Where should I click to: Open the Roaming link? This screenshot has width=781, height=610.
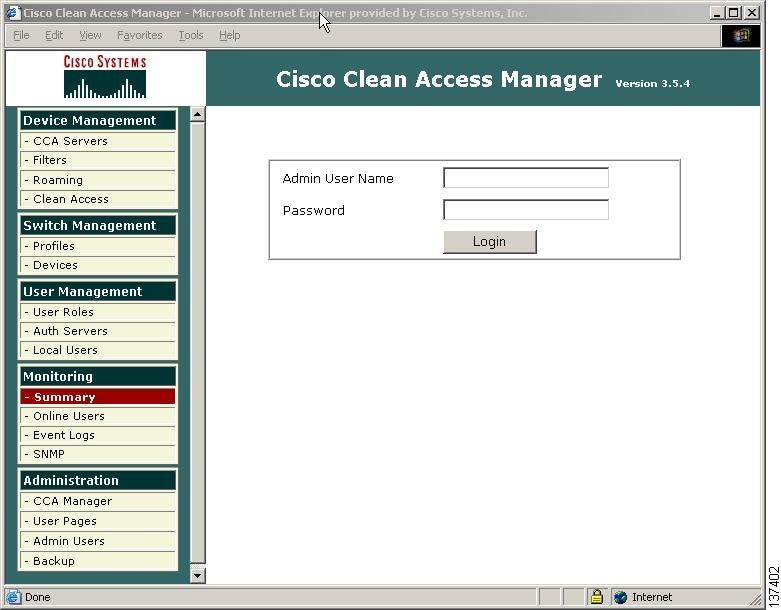pyautogui.click(x=98, y=180)
